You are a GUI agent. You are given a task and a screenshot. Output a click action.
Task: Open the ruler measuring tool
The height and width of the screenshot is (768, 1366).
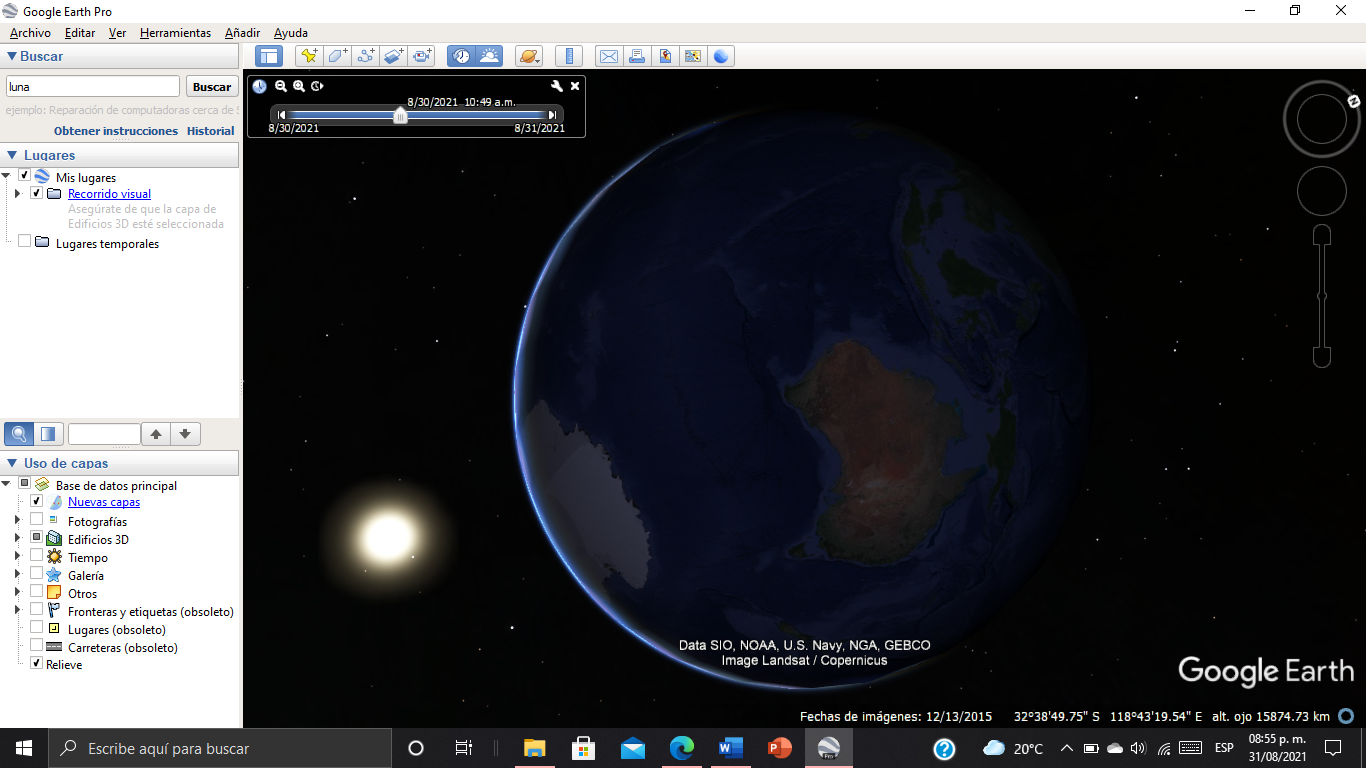[568, 56]
